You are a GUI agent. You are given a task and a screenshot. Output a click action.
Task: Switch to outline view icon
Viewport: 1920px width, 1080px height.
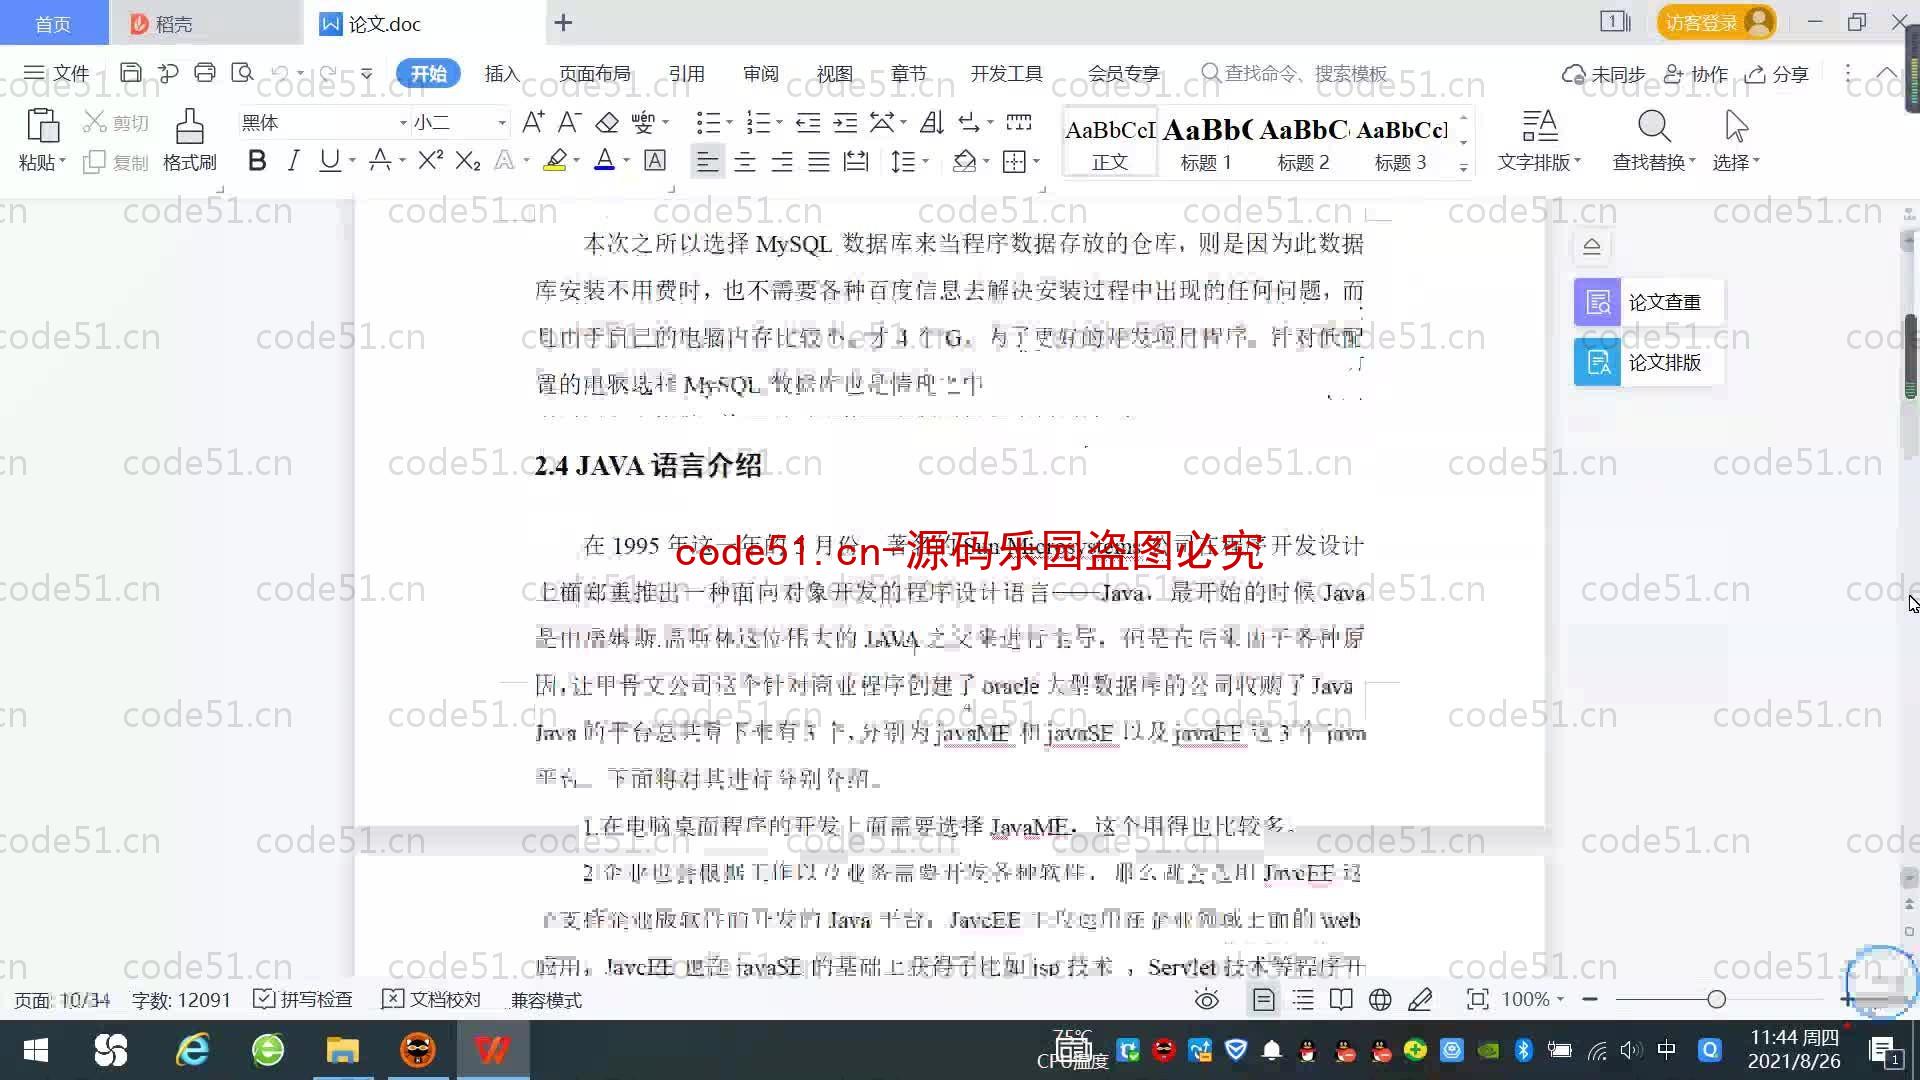1303,999
